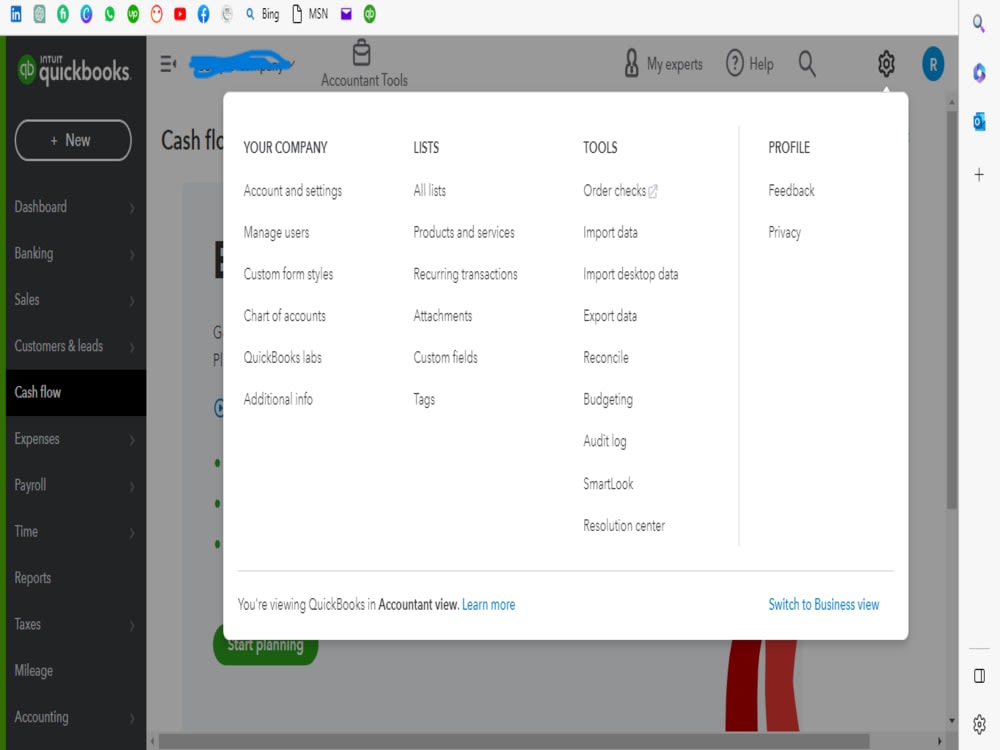Viewport: 1000px width, 750px height.
Task: Open Sales in the sidebar
Action: 27,300
